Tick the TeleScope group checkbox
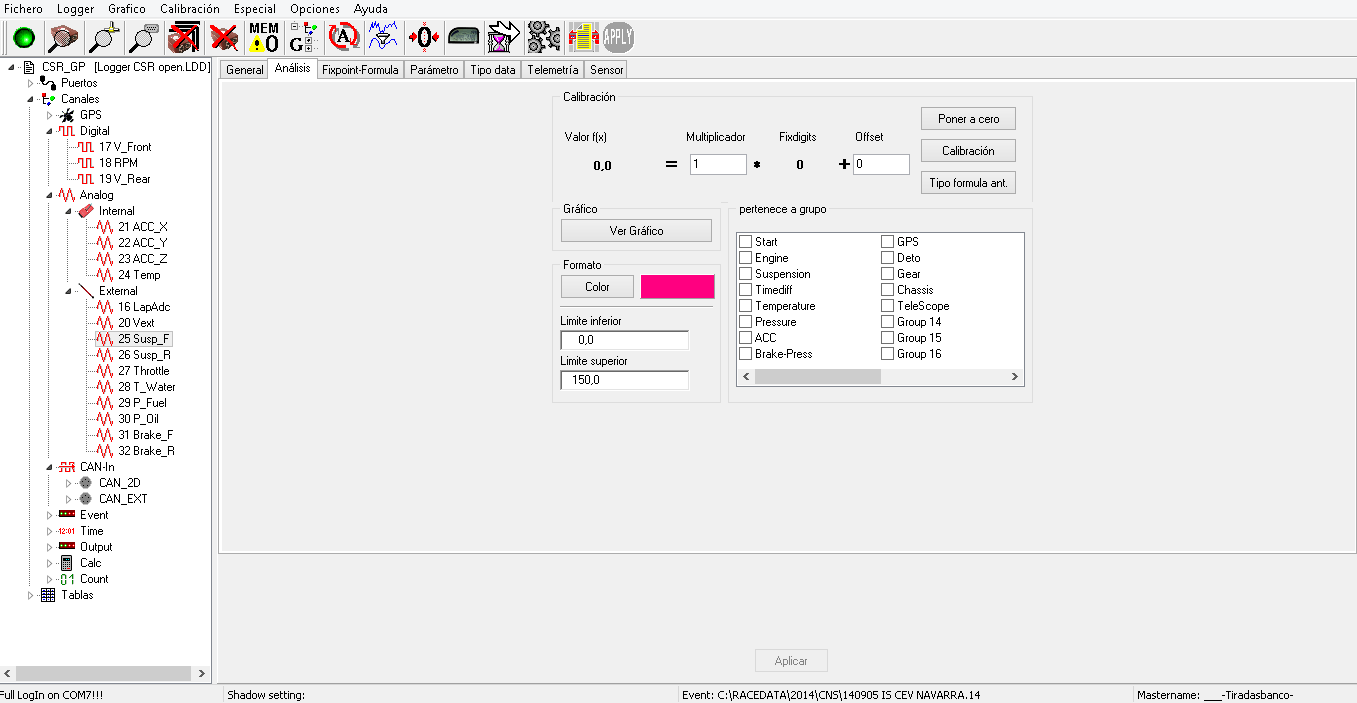 887,306
